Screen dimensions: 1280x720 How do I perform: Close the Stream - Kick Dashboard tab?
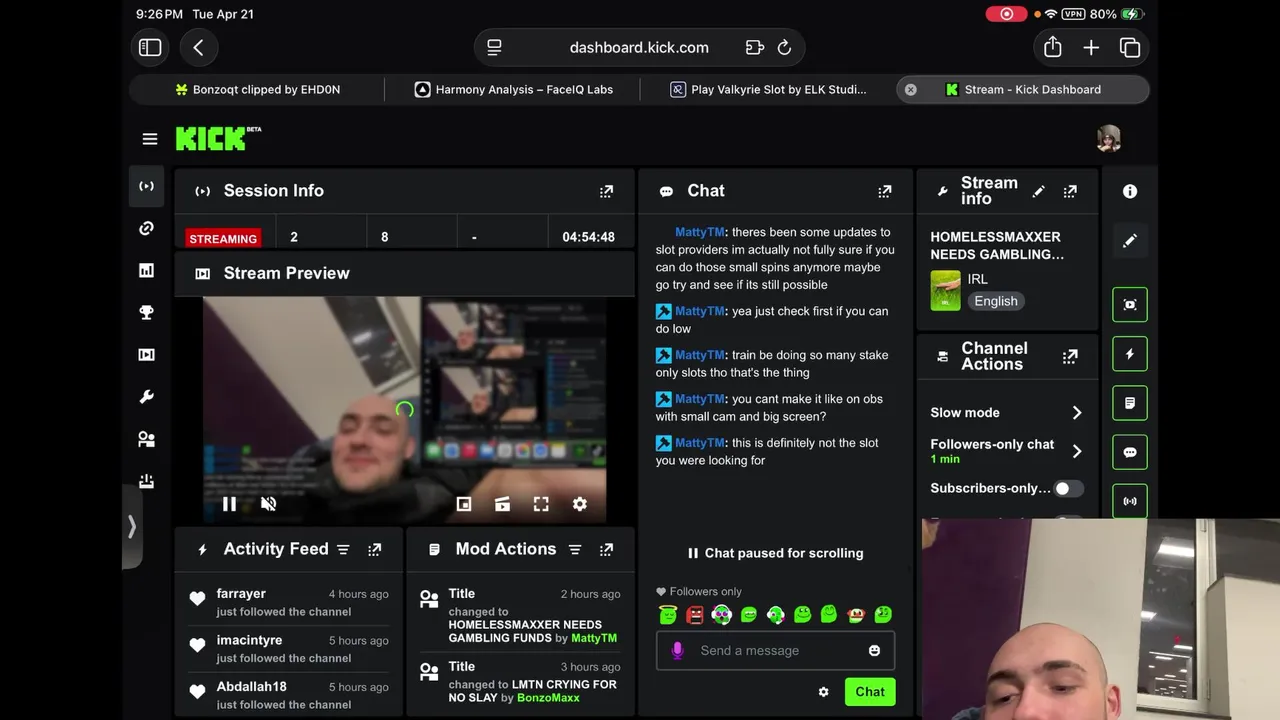(x=910, y=89)
